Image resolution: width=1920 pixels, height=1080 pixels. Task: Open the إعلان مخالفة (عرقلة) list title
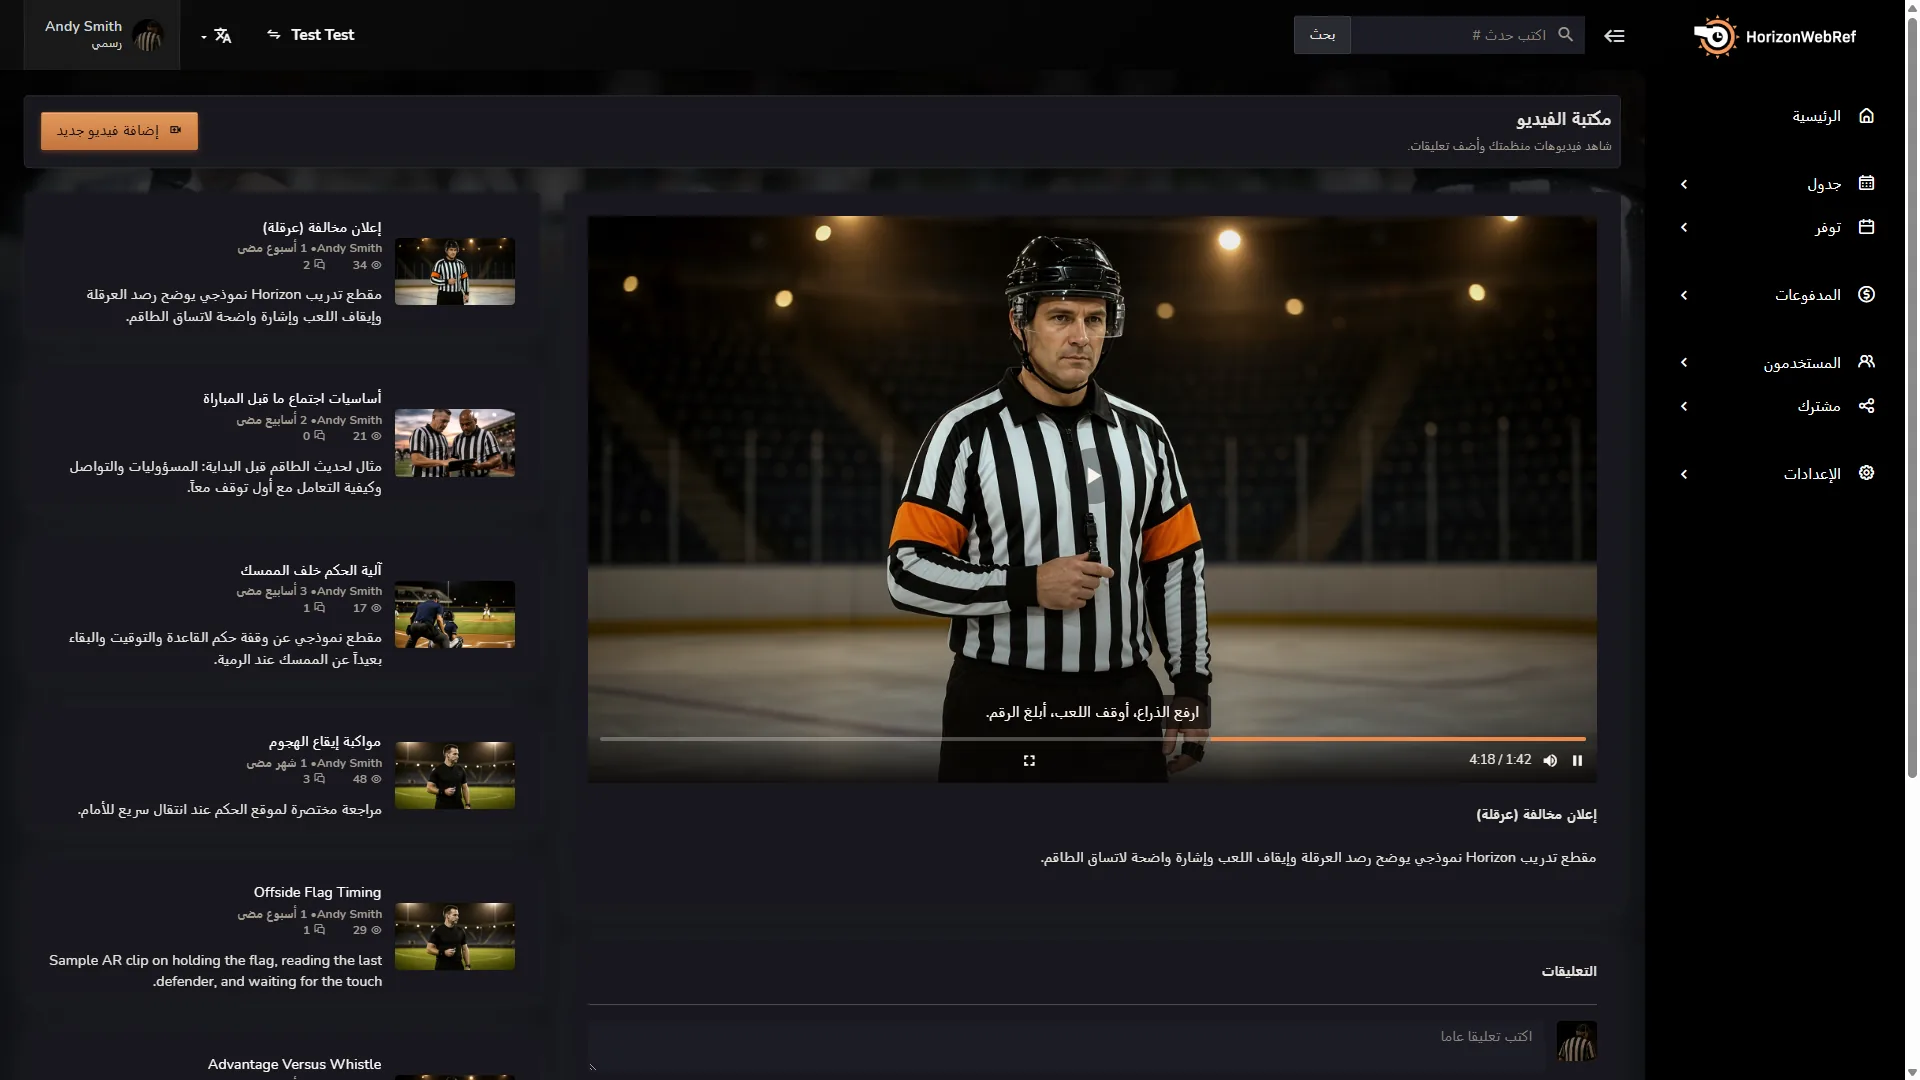(x=322, y=228)
